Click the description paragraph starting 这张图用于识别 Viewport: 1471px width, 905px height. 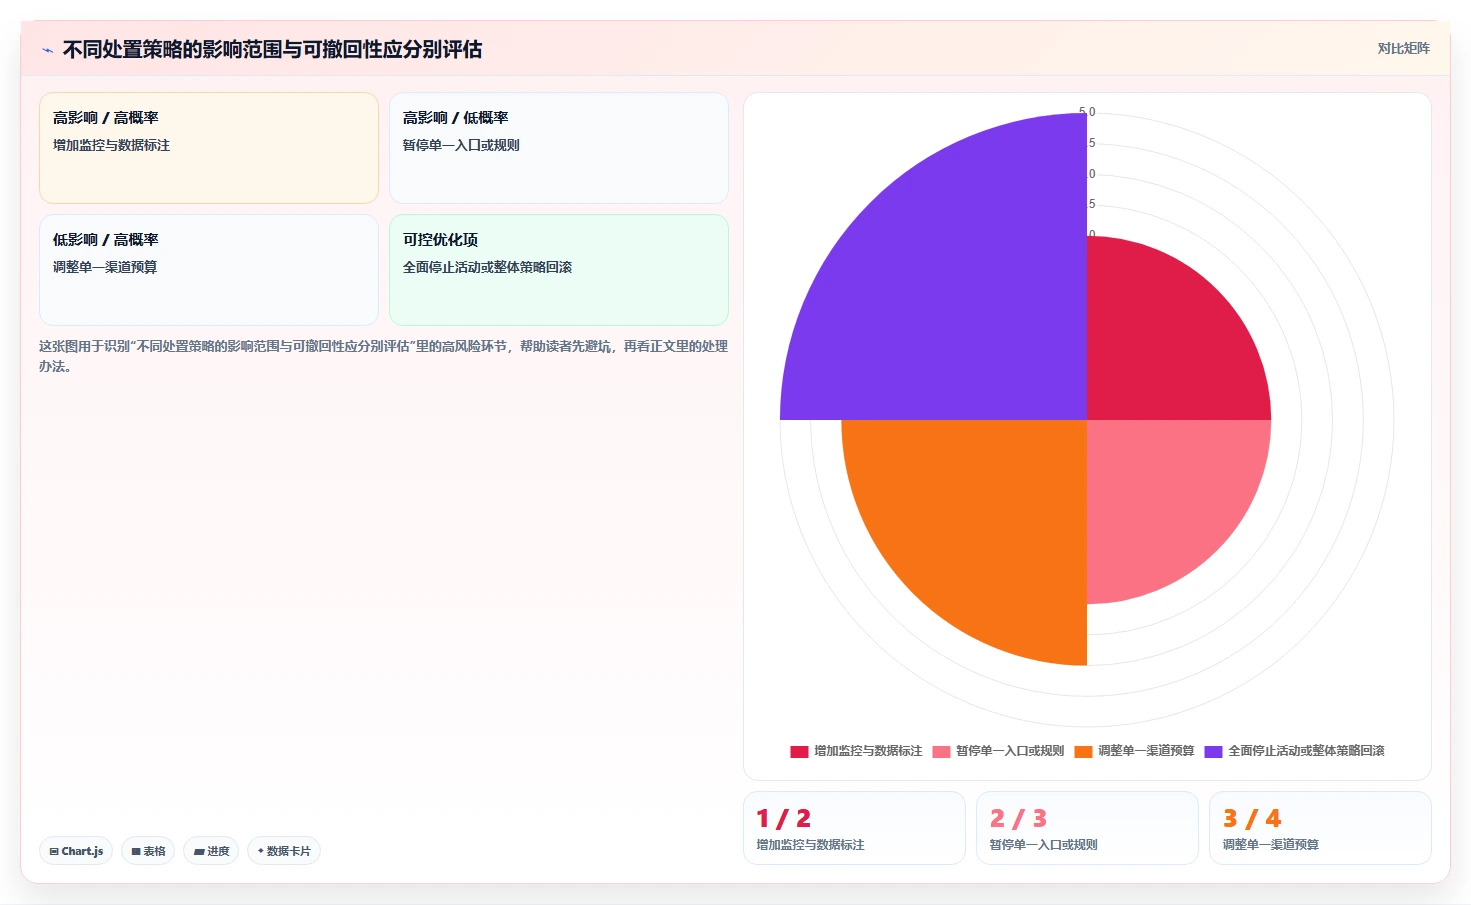(x=383, y=356)
